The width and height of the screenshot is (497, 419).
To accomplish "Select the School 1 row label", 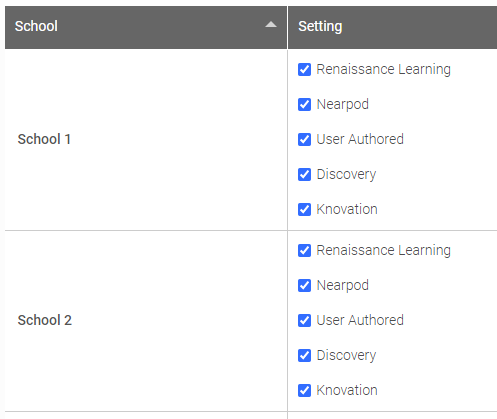I will (x=44, y=139).
